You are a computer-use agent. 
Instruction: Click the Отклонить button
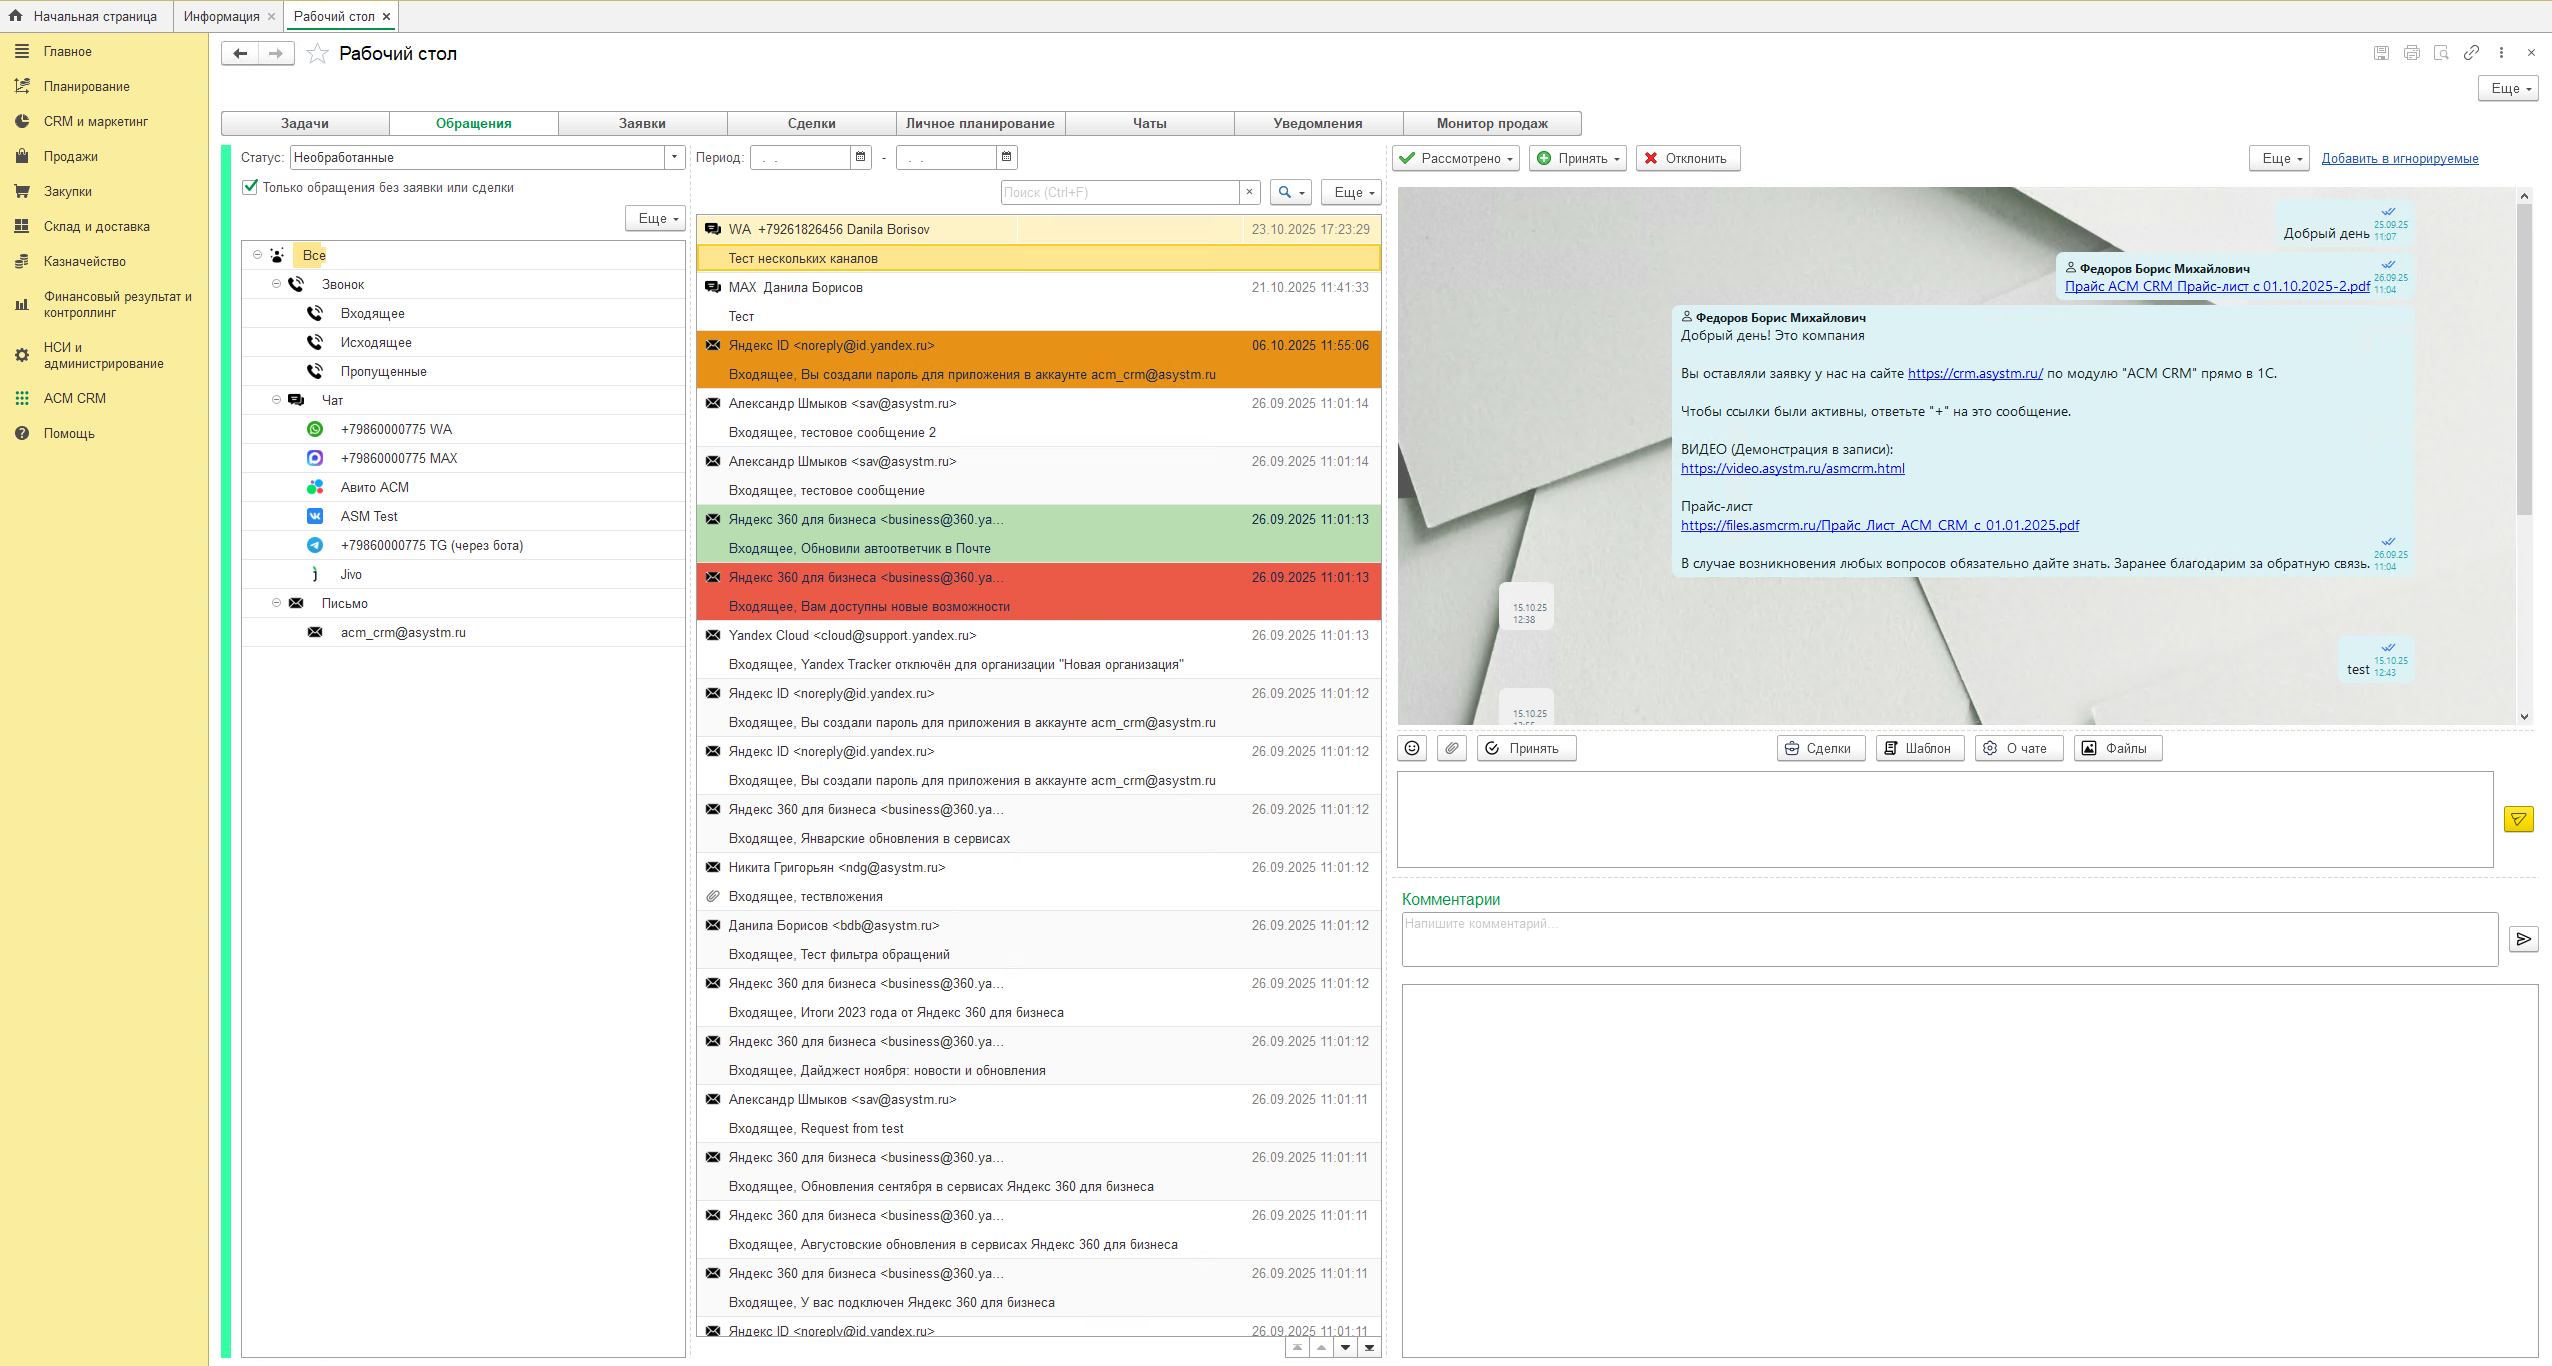click(x=1688, y=158)
